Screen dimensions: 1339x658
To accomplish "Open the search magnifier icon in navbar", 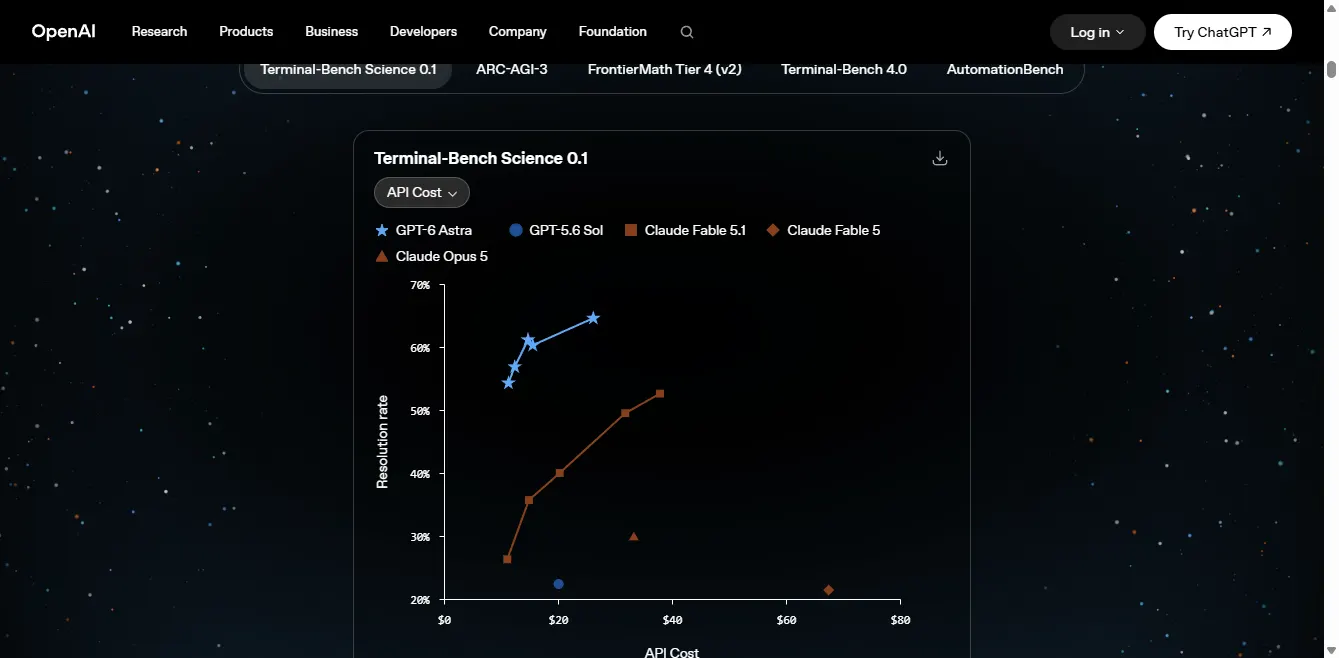I will point(687,32).
